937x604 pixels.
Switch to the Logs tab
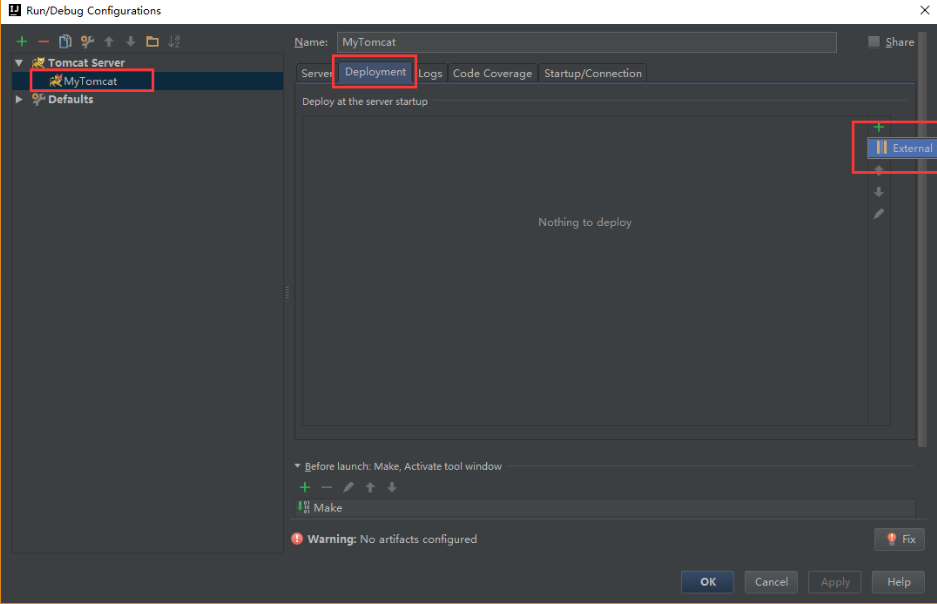(430, 73)
